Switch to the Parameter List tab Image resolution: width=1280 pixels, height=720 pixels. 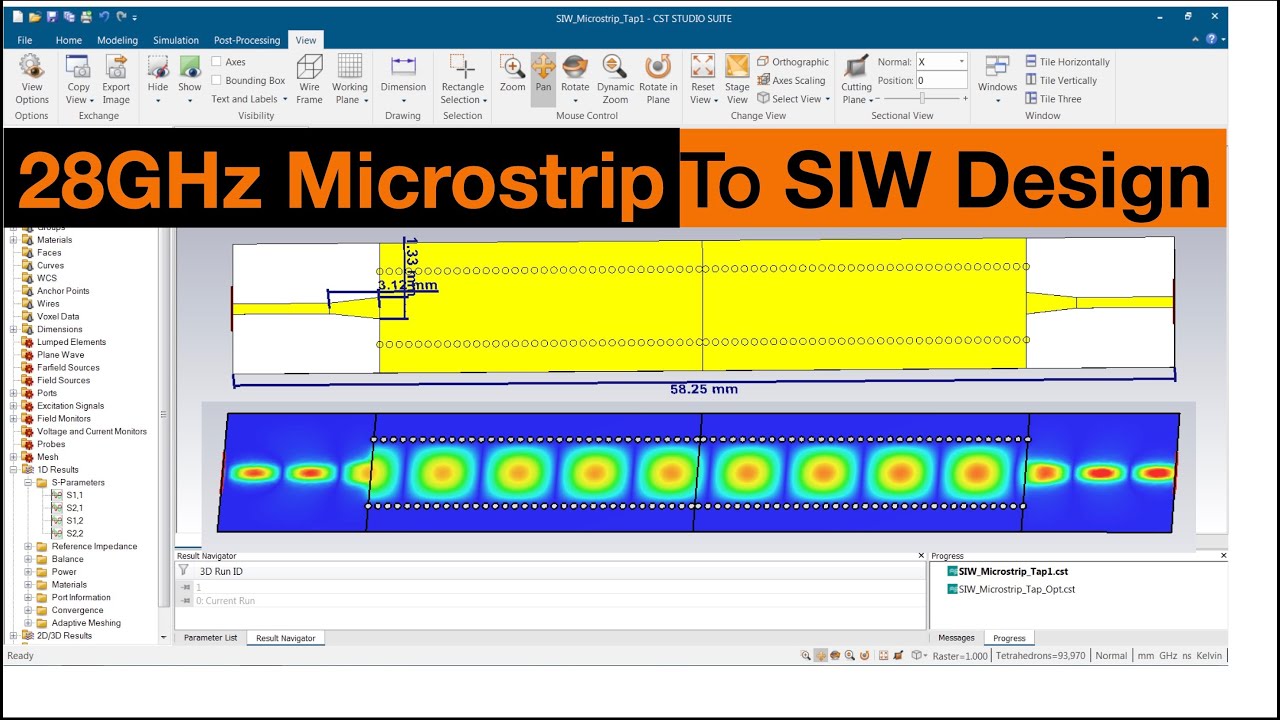pos(210,638)
